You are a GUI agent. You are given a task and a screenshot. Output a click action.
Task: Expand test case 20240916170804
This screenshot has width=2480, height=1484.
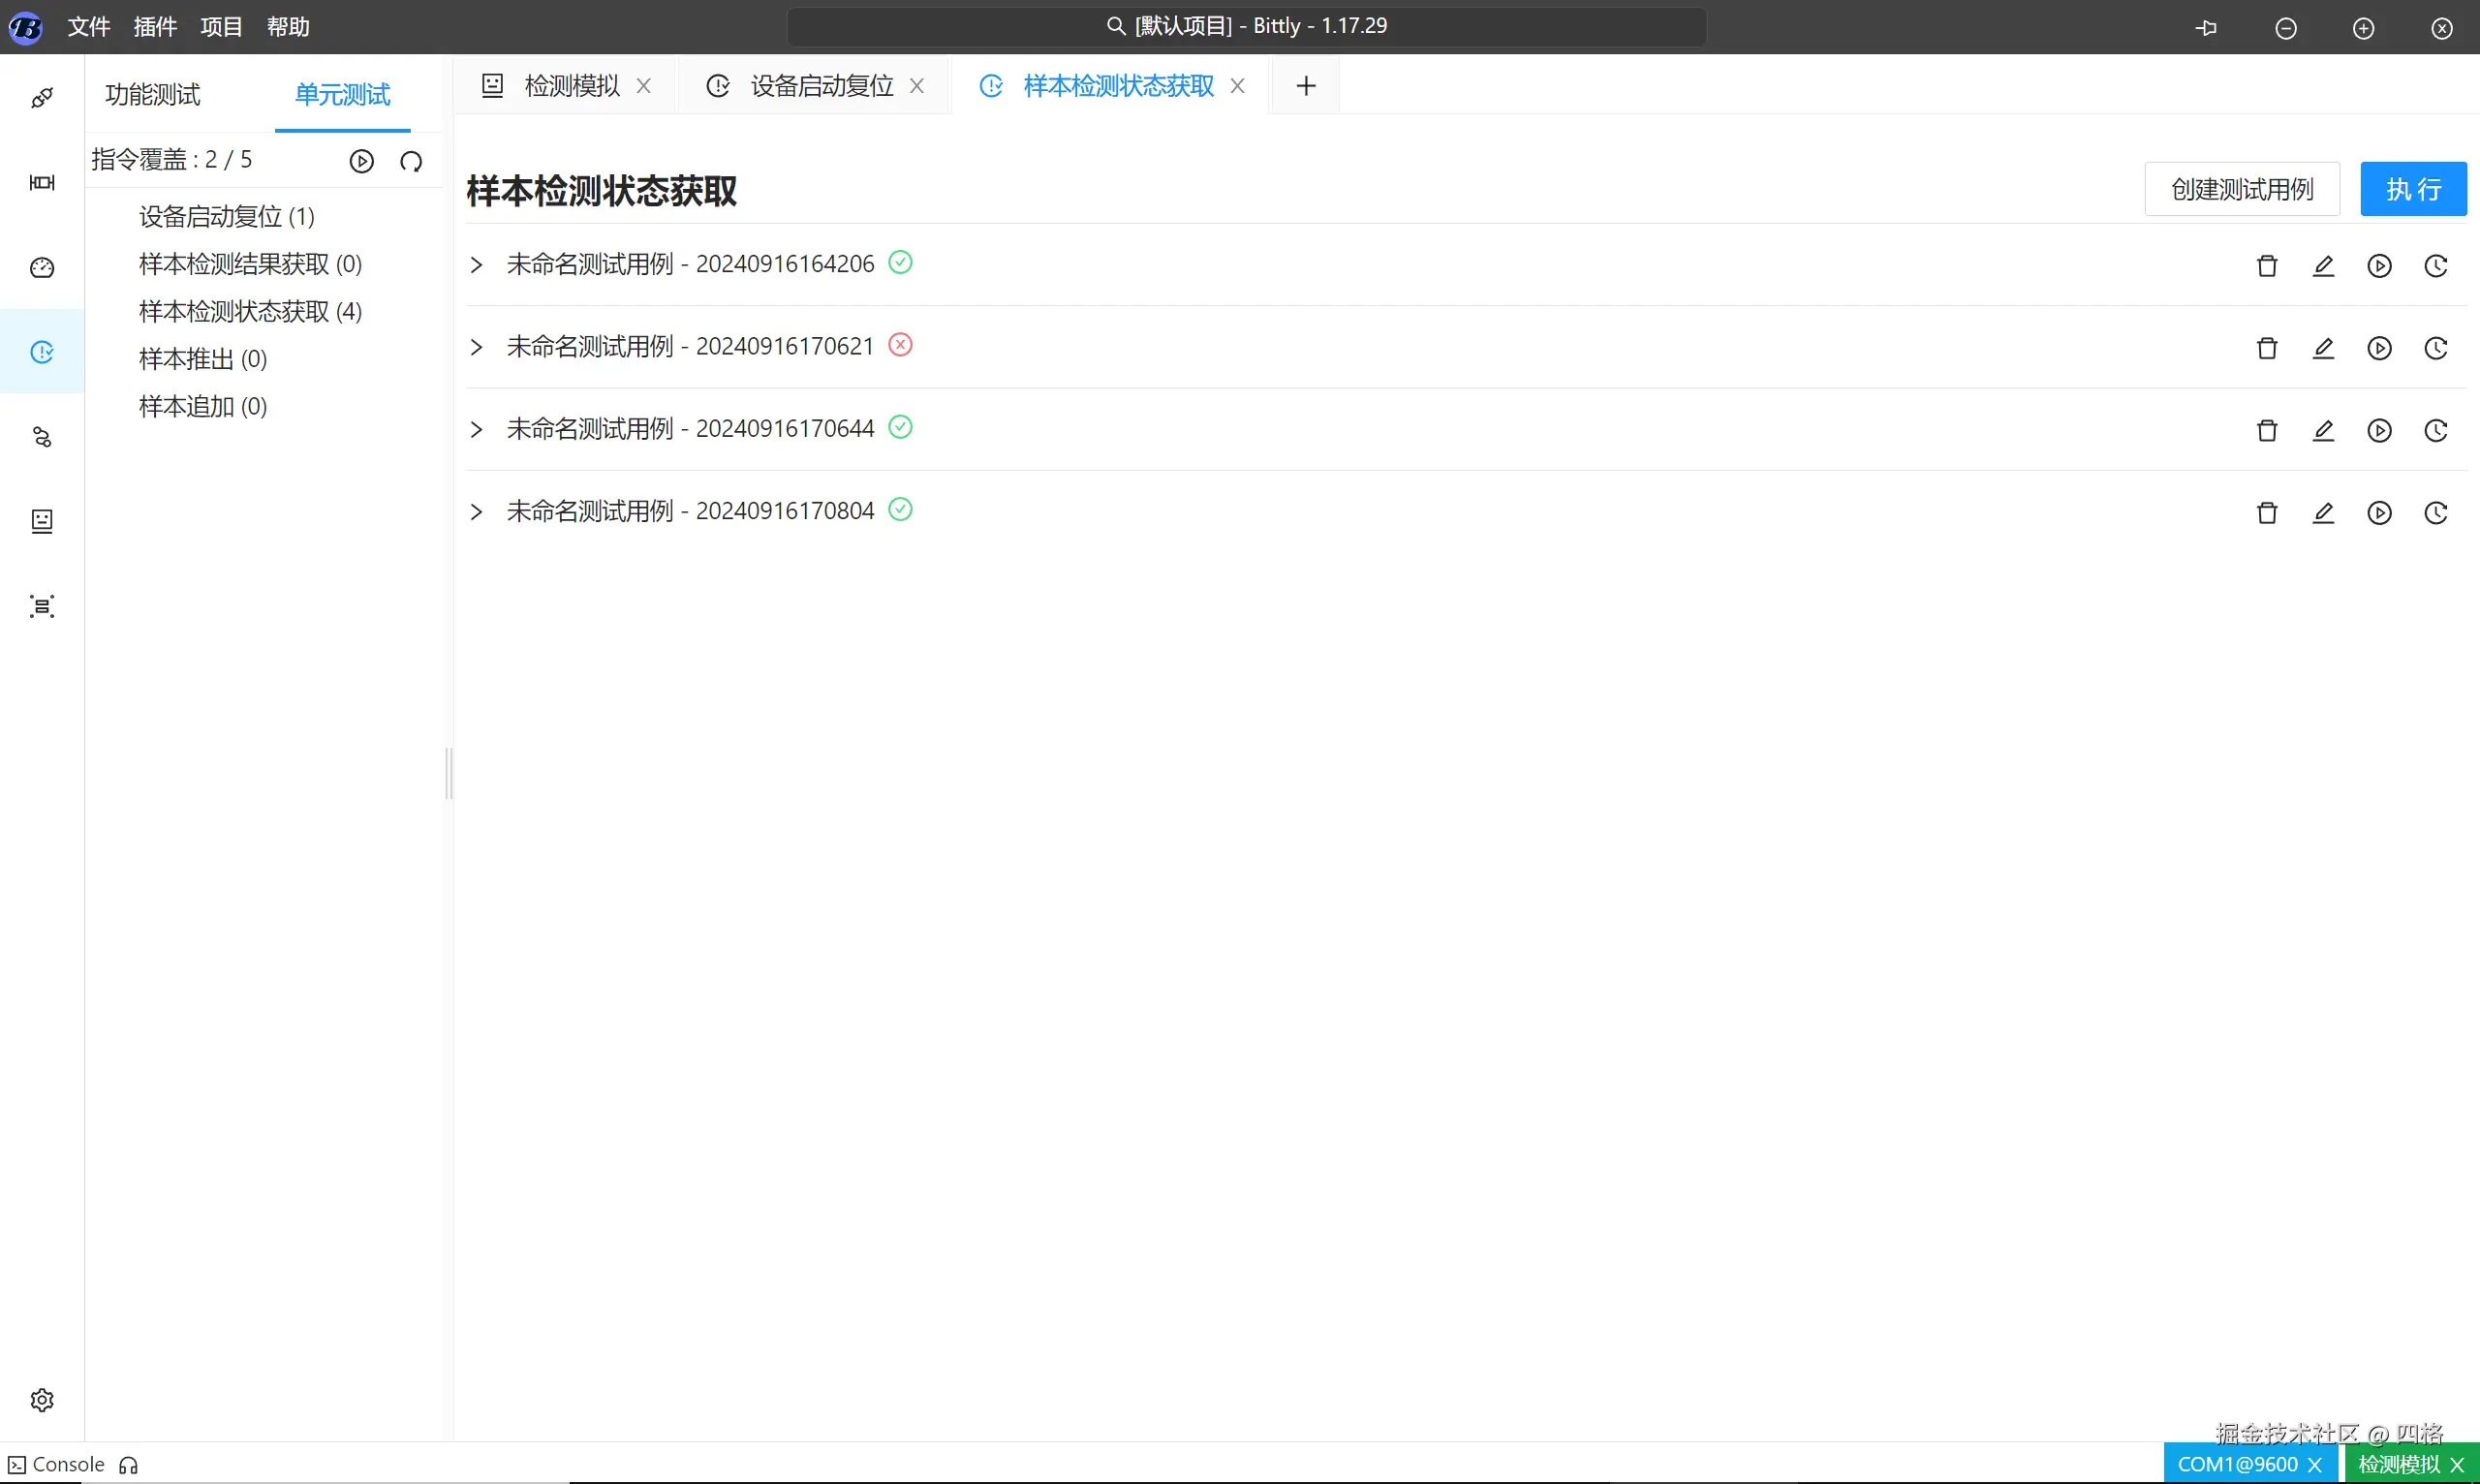coord(476,512)
